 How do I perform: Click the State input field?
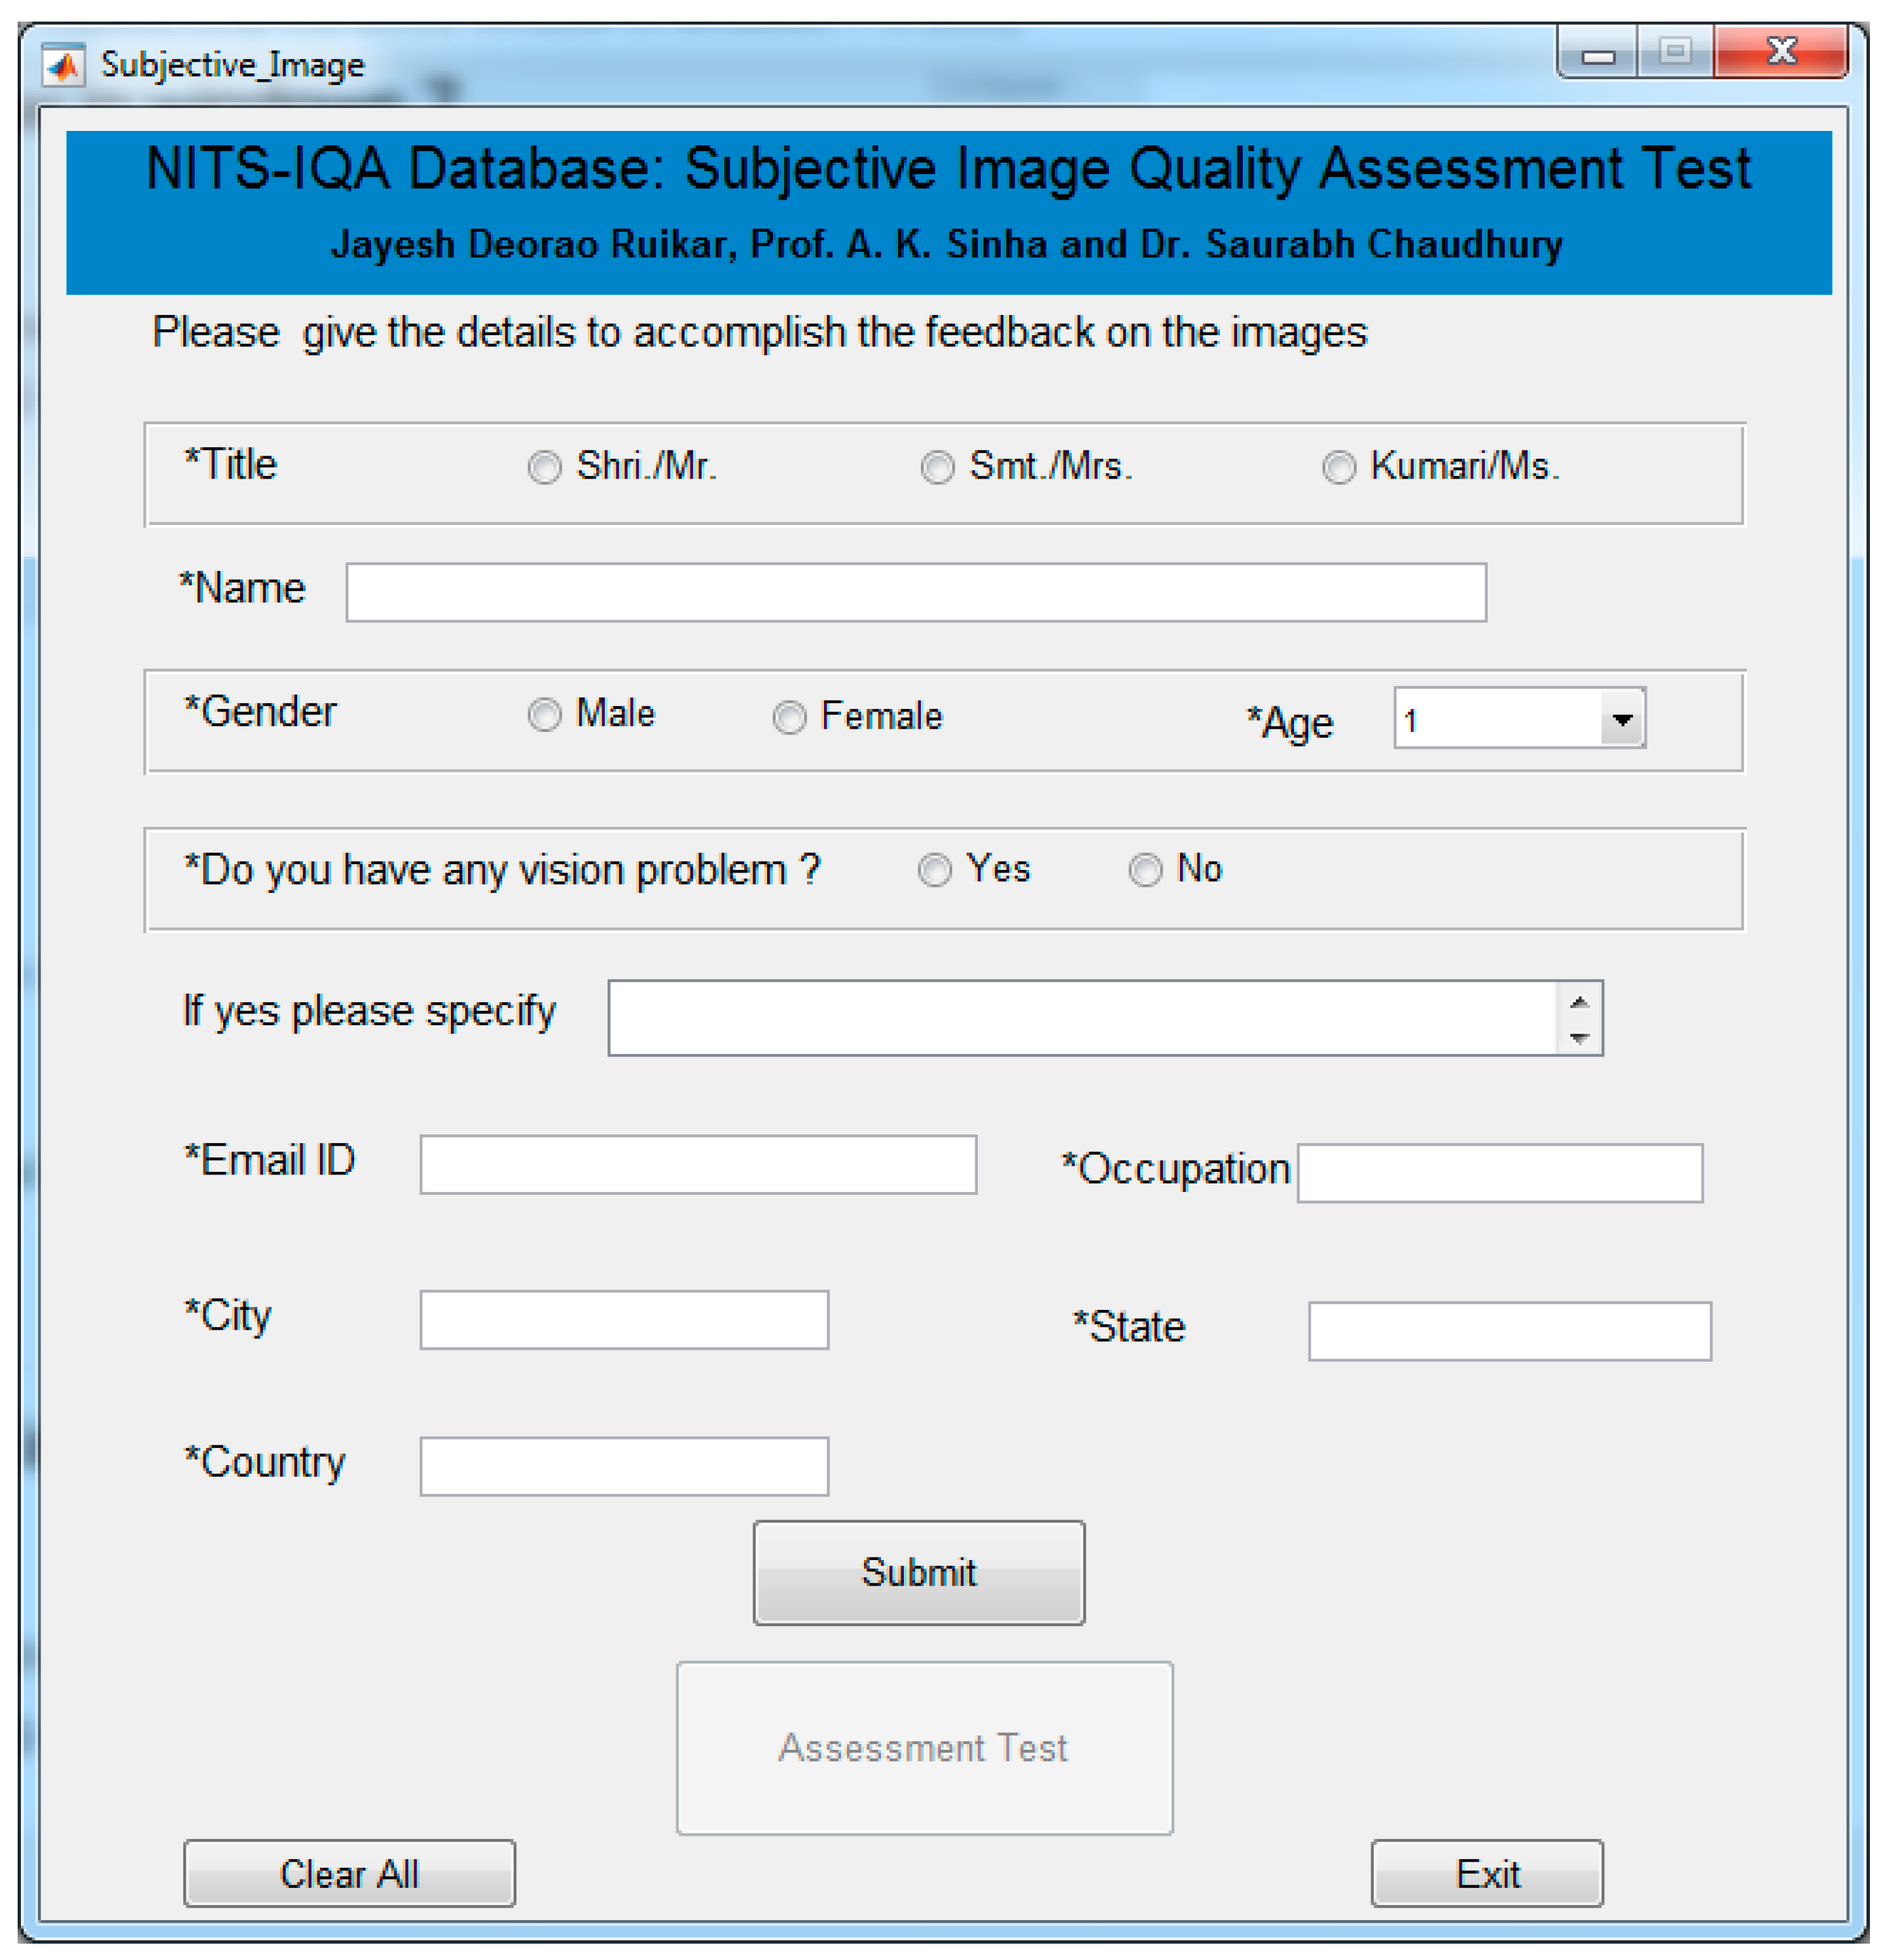(1509, 1331)
